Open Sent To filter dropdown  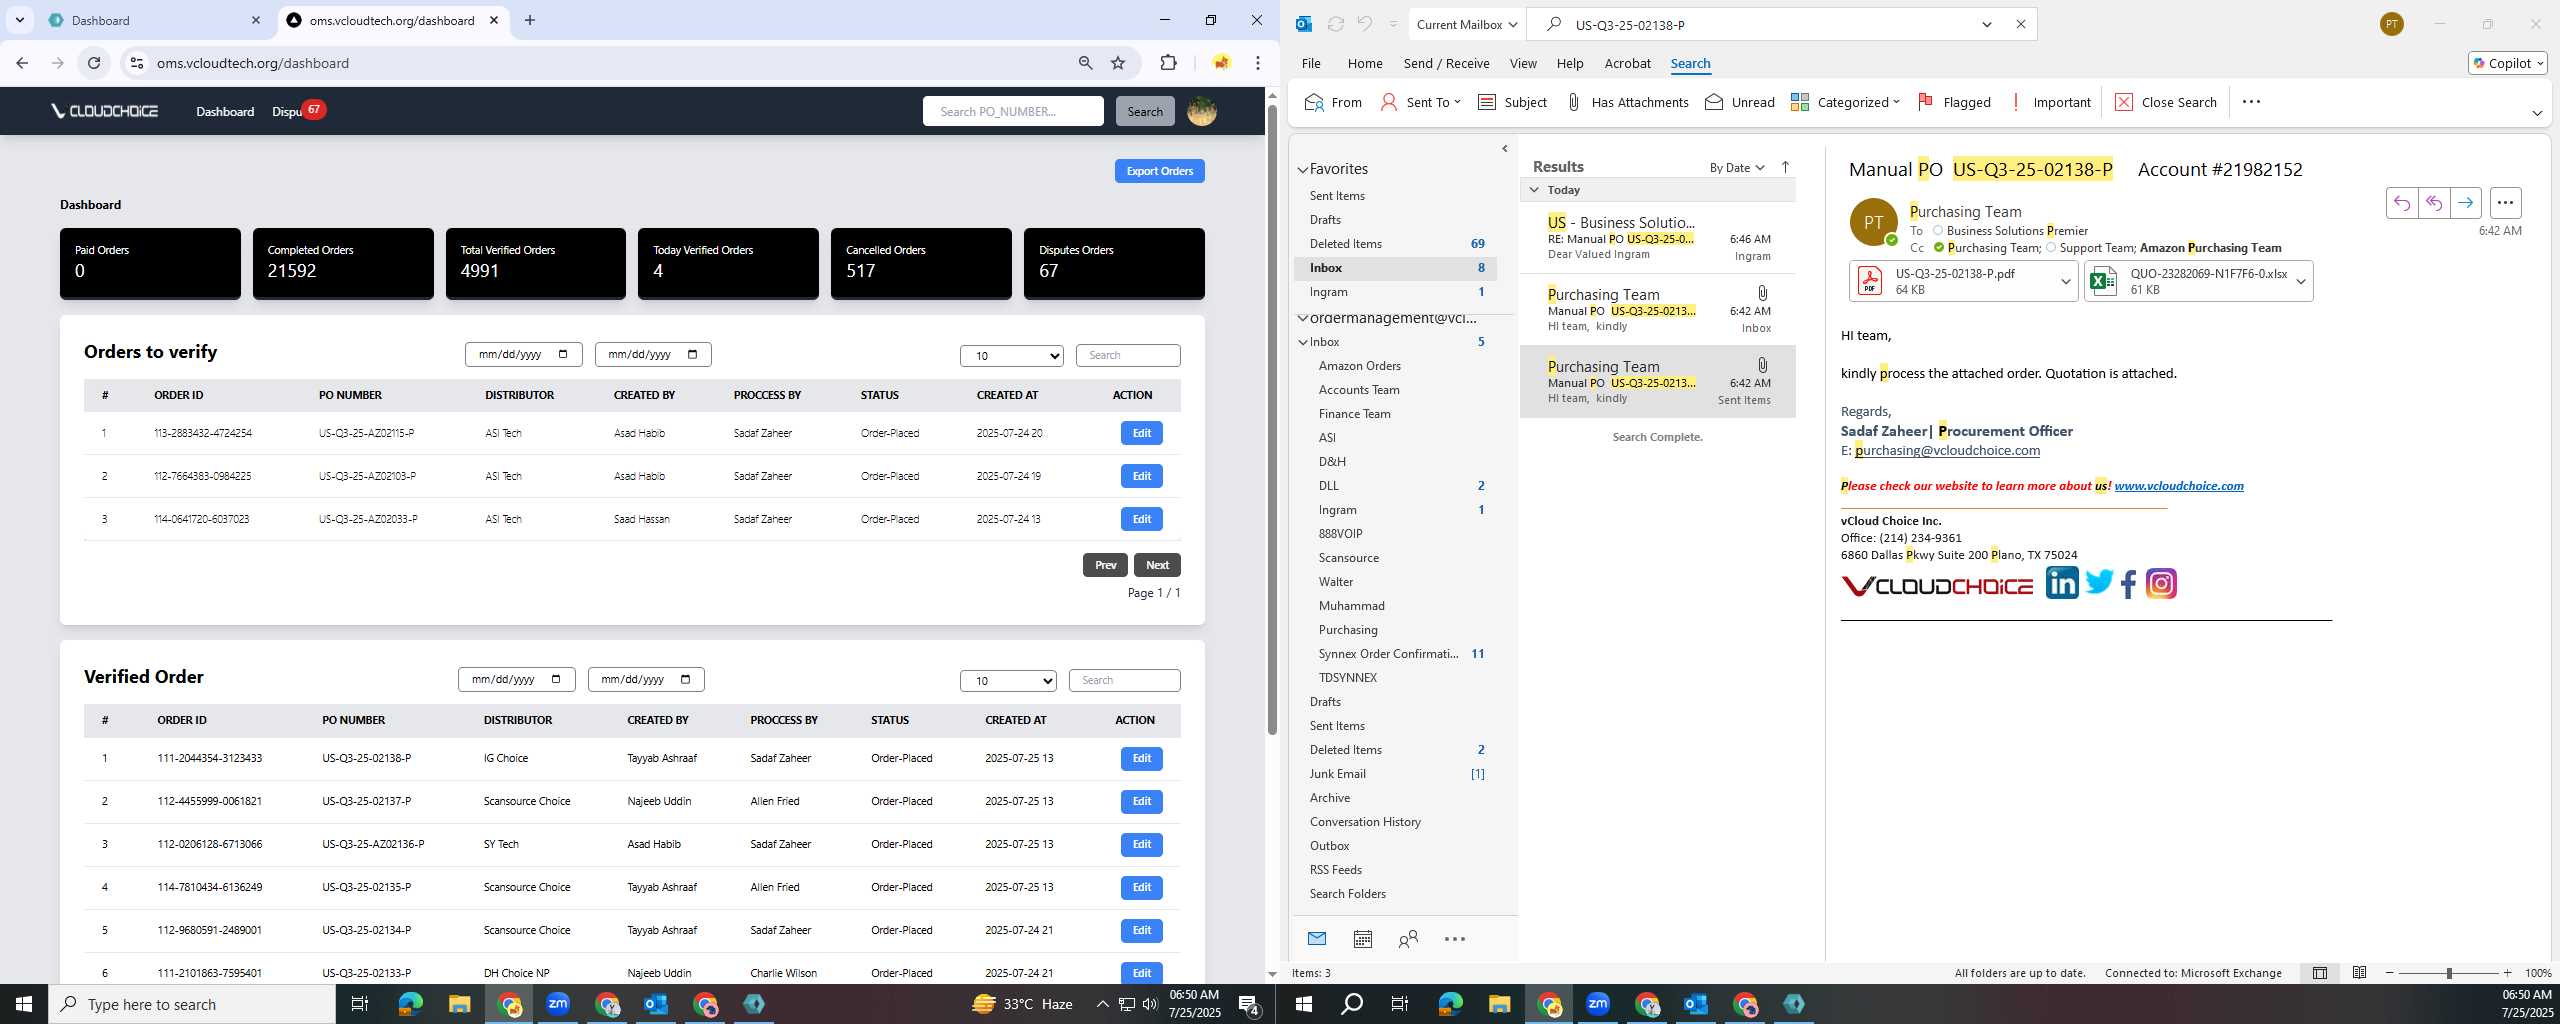[1420, 102]
